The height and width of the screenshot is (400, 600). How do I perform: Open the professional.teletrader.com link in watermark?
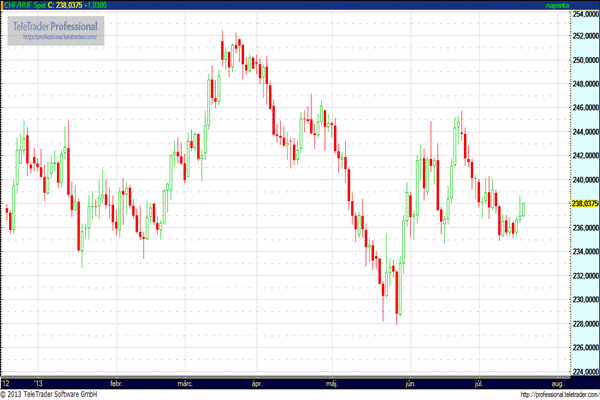tap(60, 37)
